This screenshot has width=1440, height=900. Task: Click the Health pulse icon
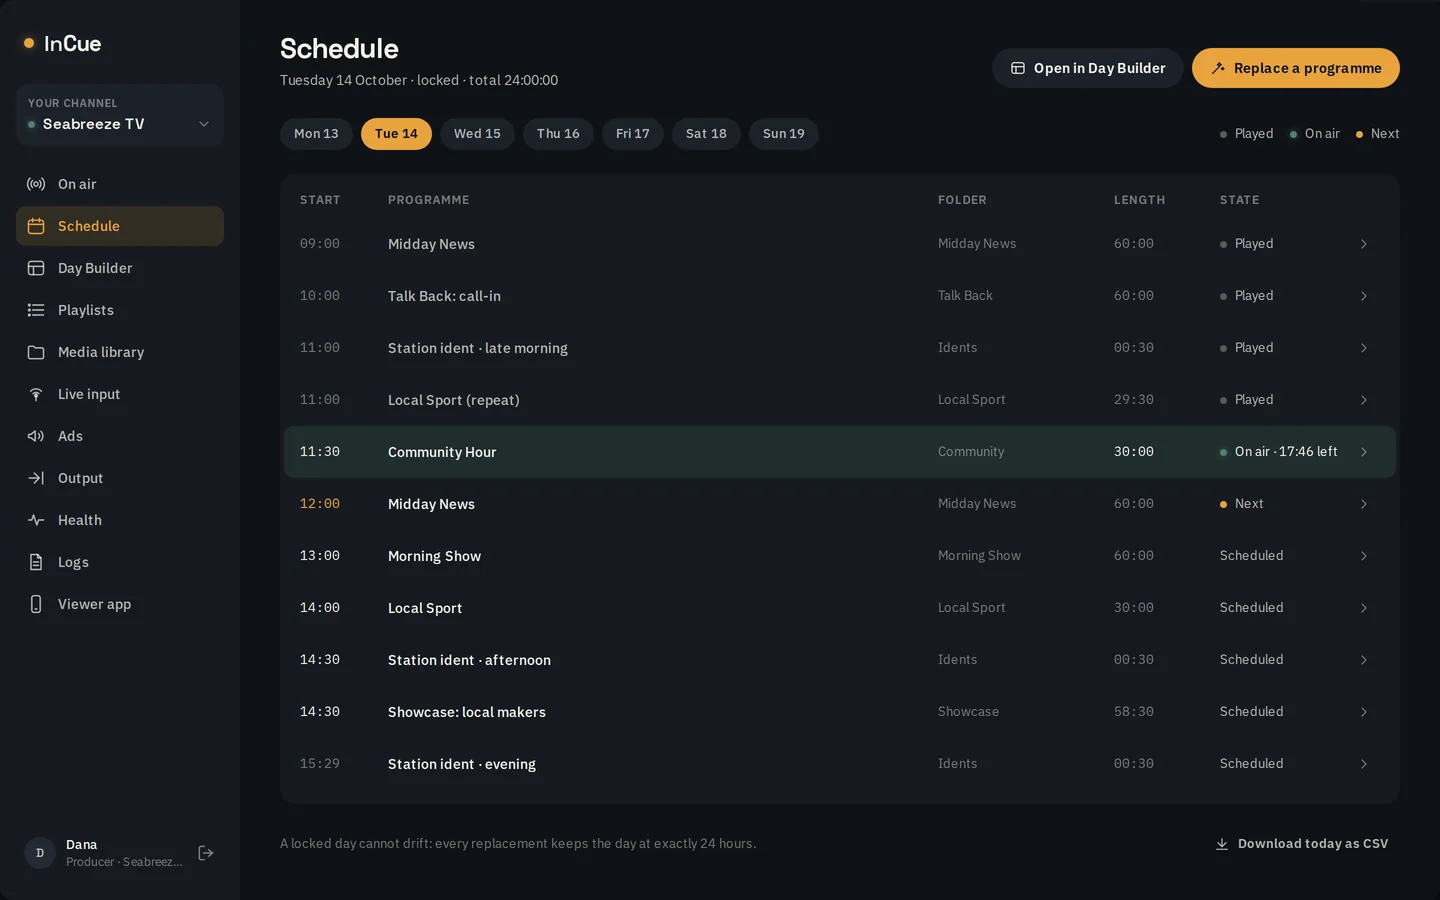coord(36,520)
